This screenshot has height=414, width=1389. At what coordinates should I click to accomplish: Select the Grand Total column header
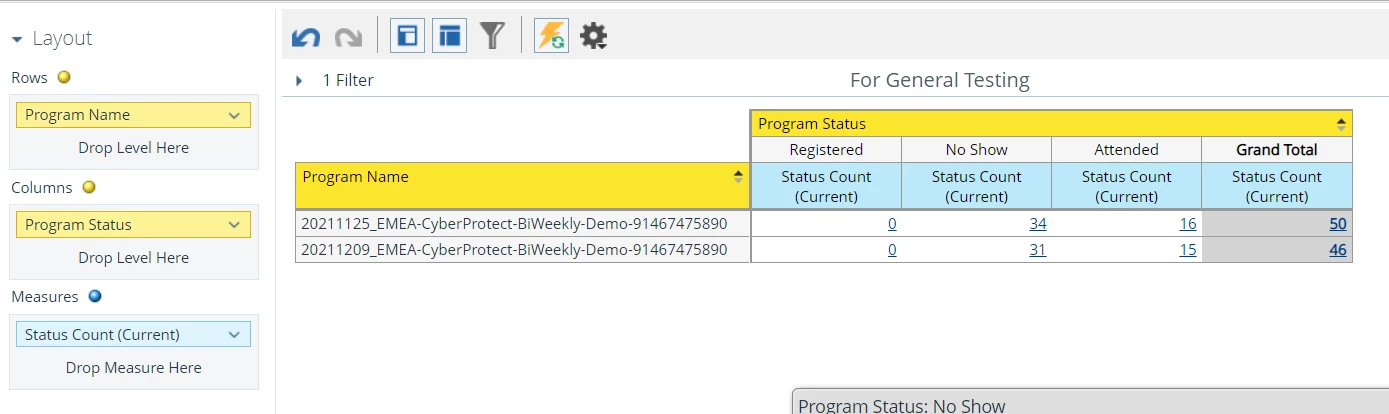1277,150
